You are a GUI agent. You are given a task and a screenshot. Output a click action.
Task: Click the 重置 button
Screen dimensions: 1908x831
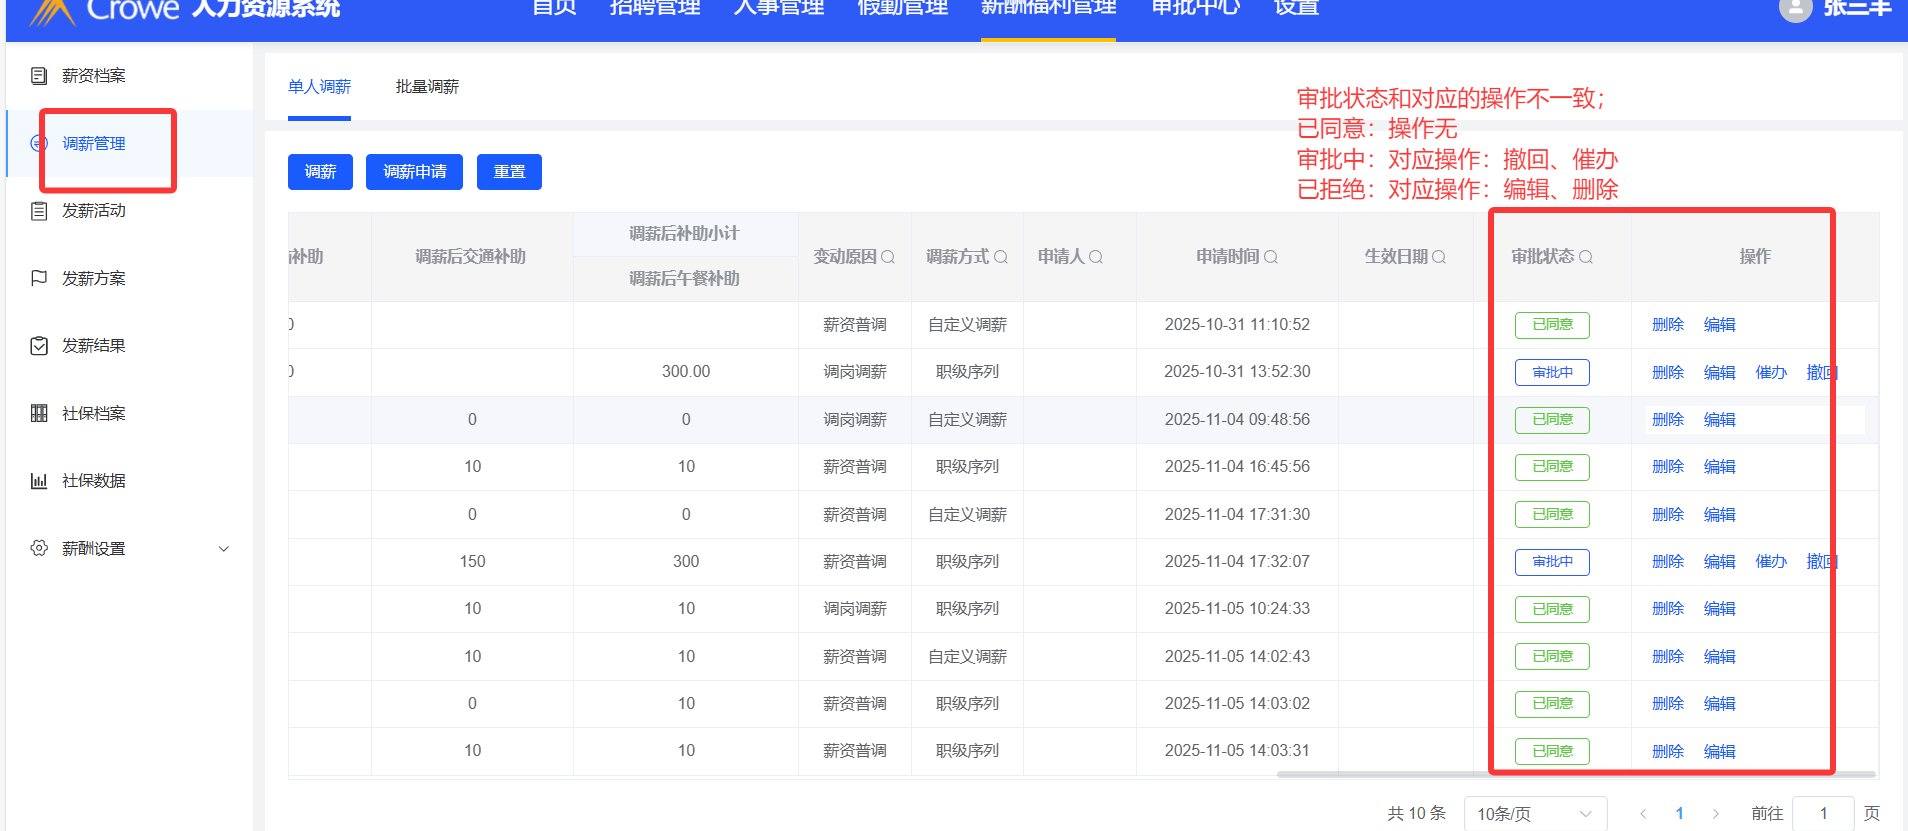click(509, 172)
